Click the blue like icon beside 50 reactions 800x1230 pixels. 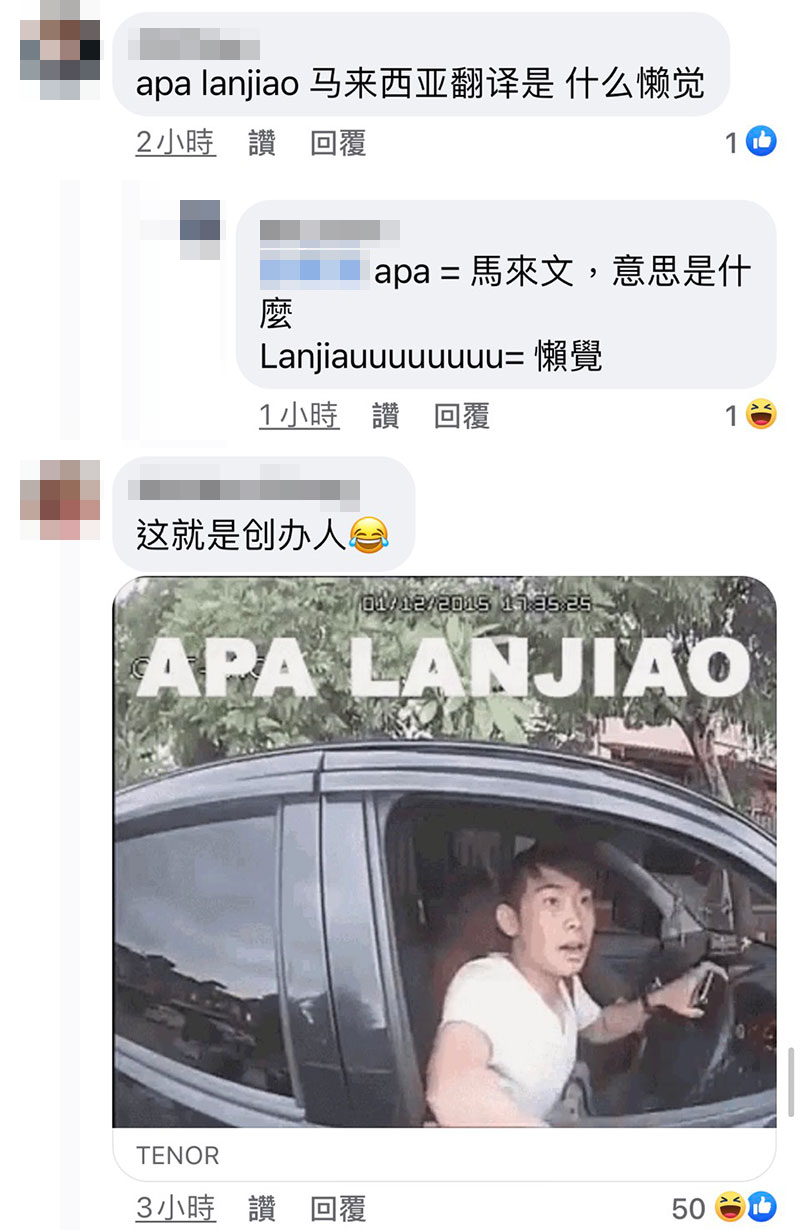pyautogui.click(x=761, y=1208)
